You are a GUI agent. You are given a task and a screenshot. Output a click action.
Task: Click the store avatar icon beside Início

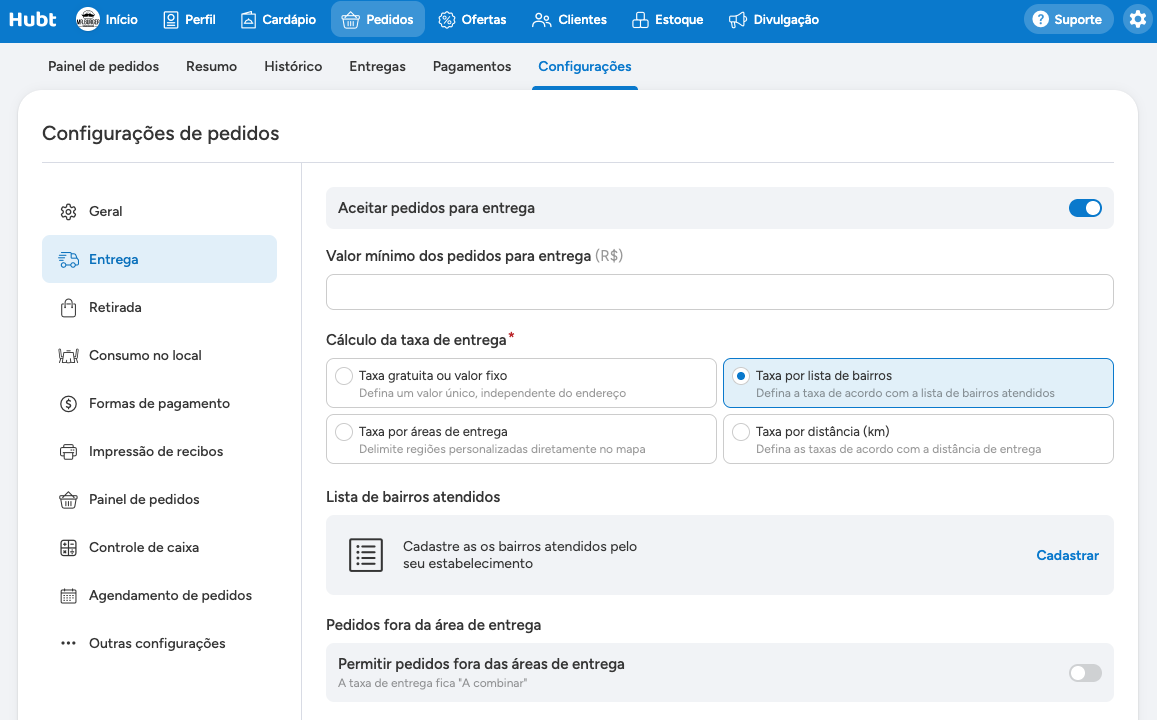pyautogui.click(x=88, y=19)
